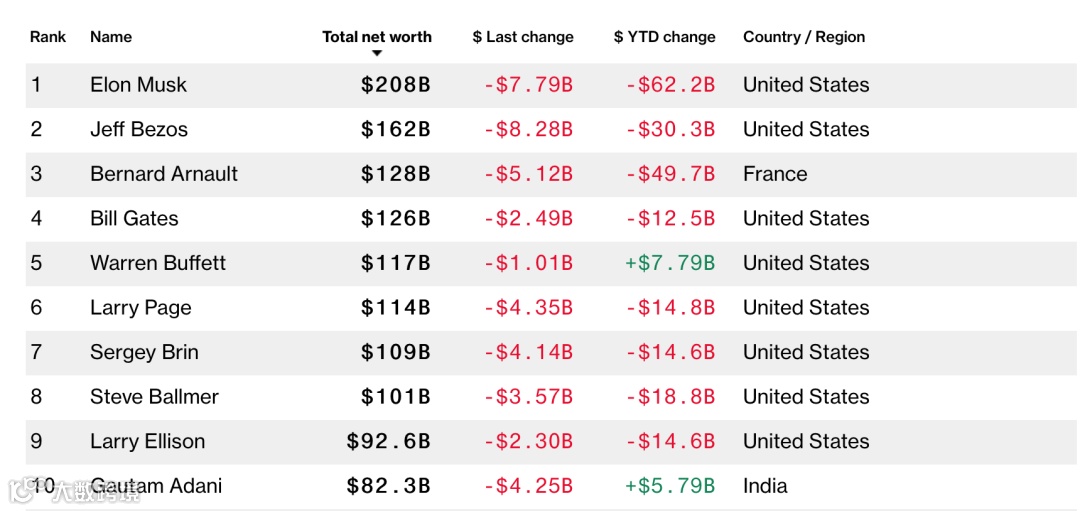The image size is (1080, 511).
Task: Sort by Country / Region header
Action: (x=804, y=37)
